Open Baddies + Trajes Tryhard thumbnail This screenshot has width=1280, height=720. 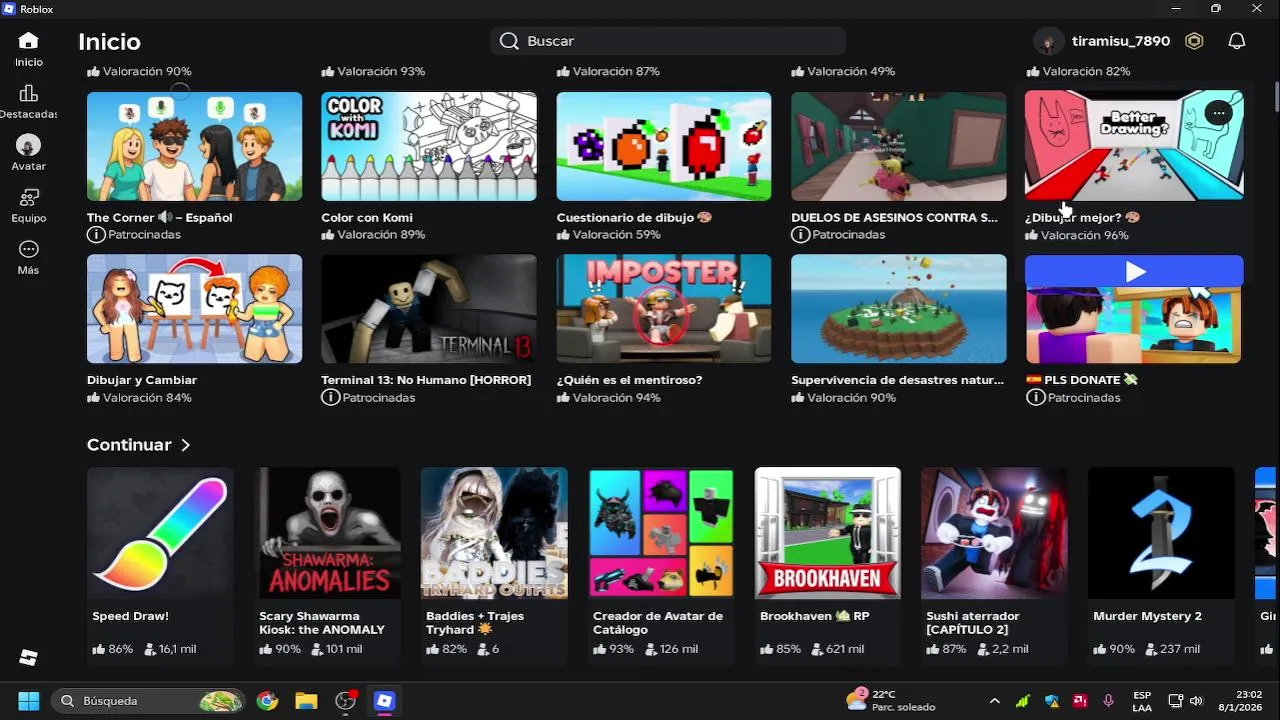click(494, 533)
